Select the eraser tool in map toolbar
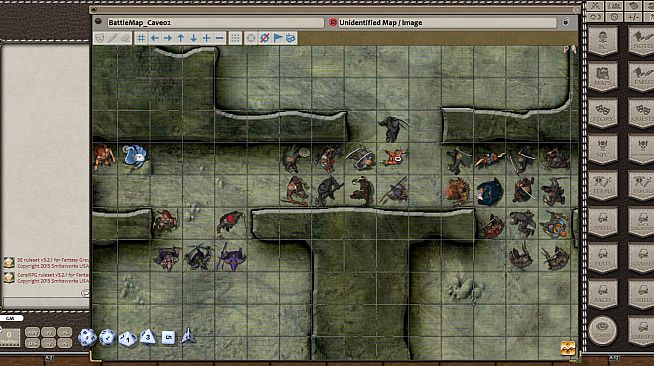Screen dimensions: 654x366 [126, 38]
